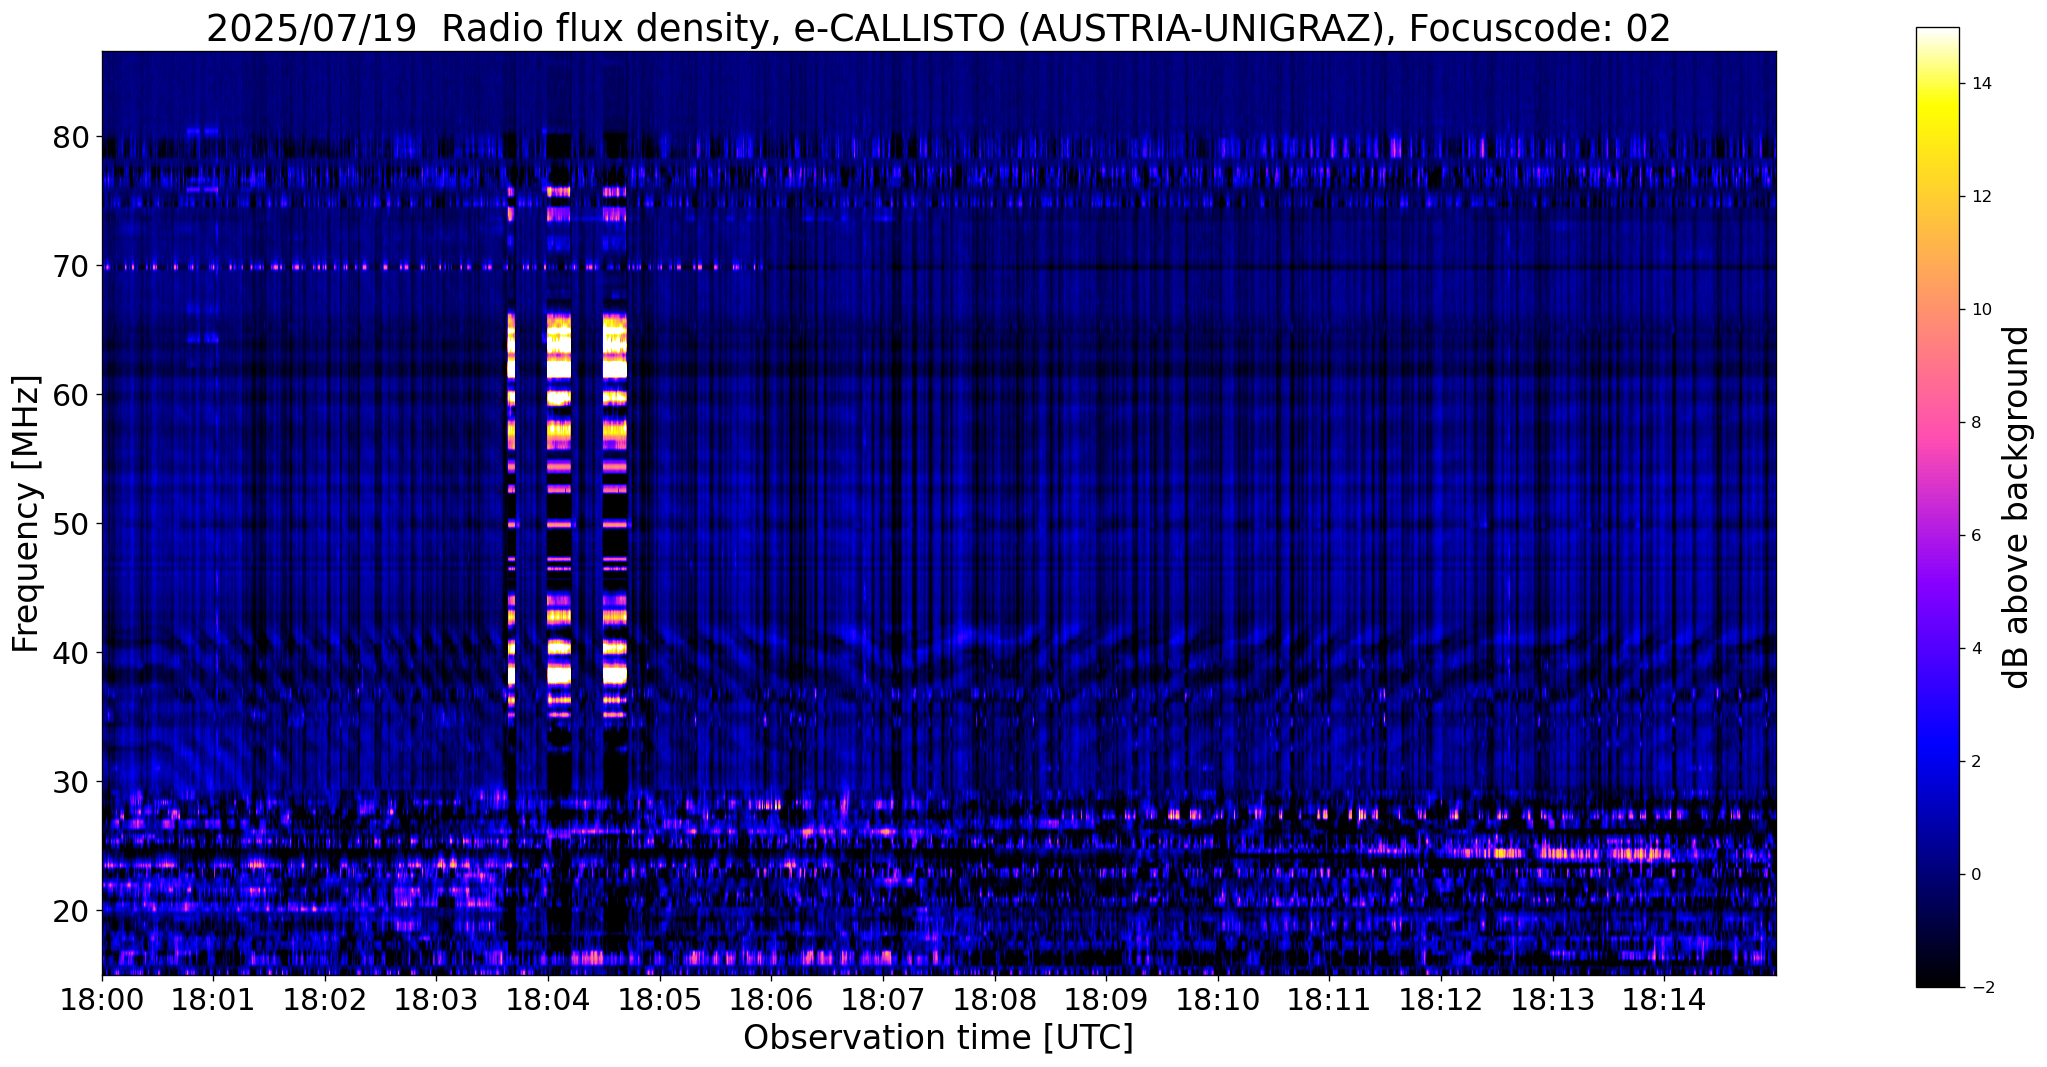
Task: Click the 18:01 time tick label
Action: tap(213, 999)
